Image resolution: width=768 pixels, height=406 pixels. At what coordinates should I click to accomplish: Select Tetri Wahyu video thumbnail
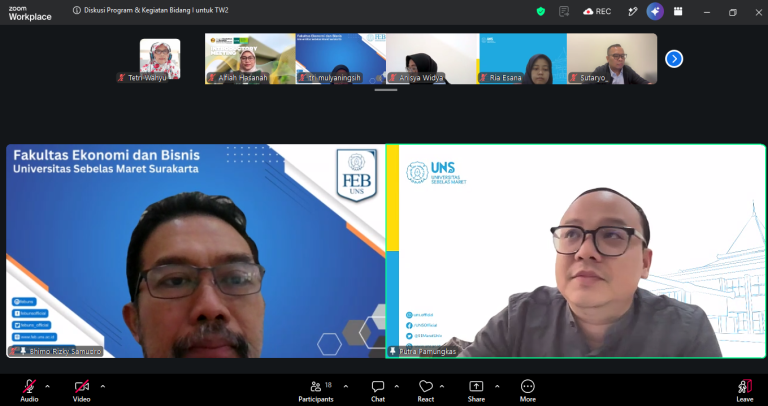tap(160, 59)
